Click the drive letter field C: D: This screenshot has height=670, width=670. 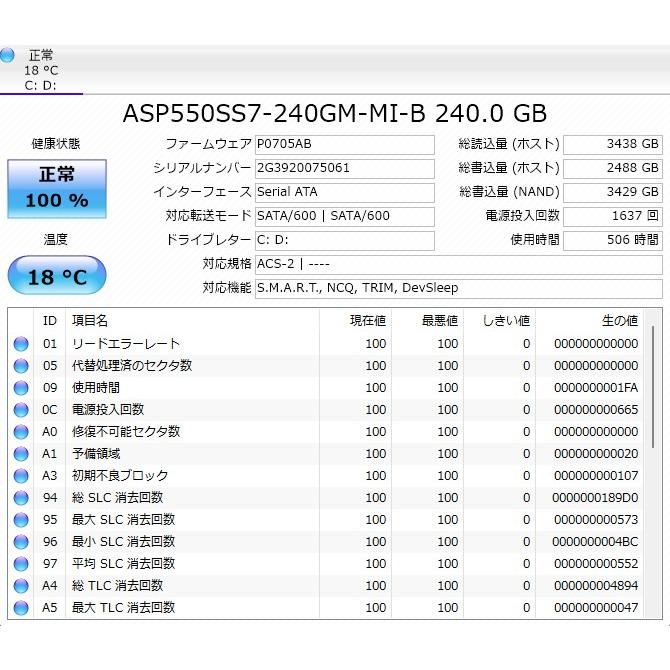click(x=345, y=241)
